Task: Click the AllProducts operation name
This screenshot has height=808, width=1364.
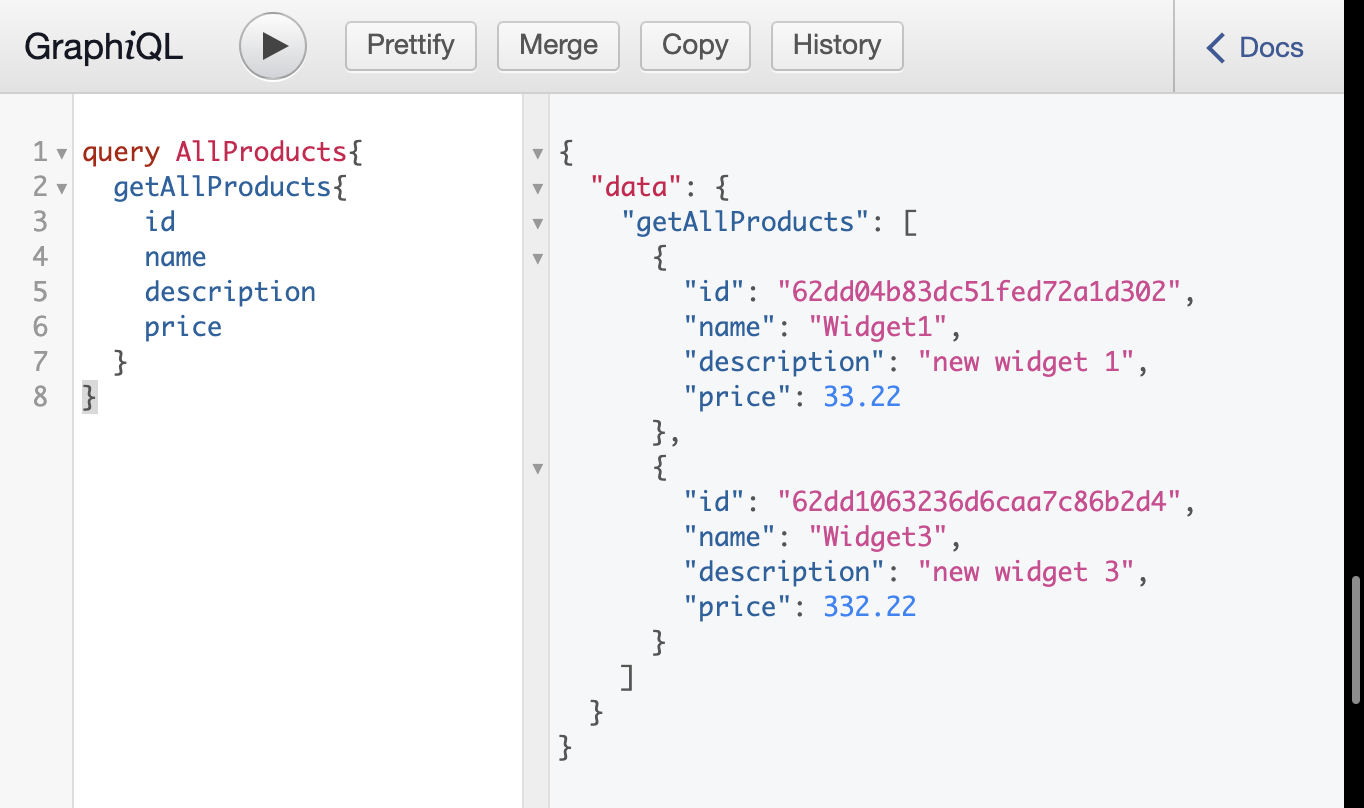Action: point(262,152)
